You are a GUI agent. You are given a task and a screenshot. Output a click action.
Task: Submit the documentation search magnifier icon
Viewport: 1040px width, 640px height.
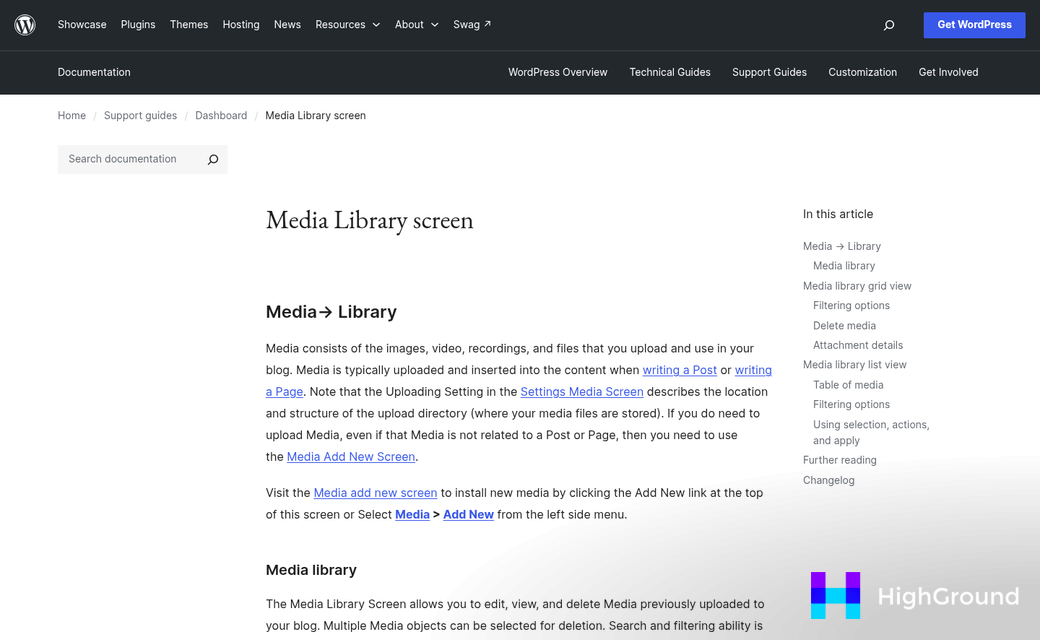(213, 159)
